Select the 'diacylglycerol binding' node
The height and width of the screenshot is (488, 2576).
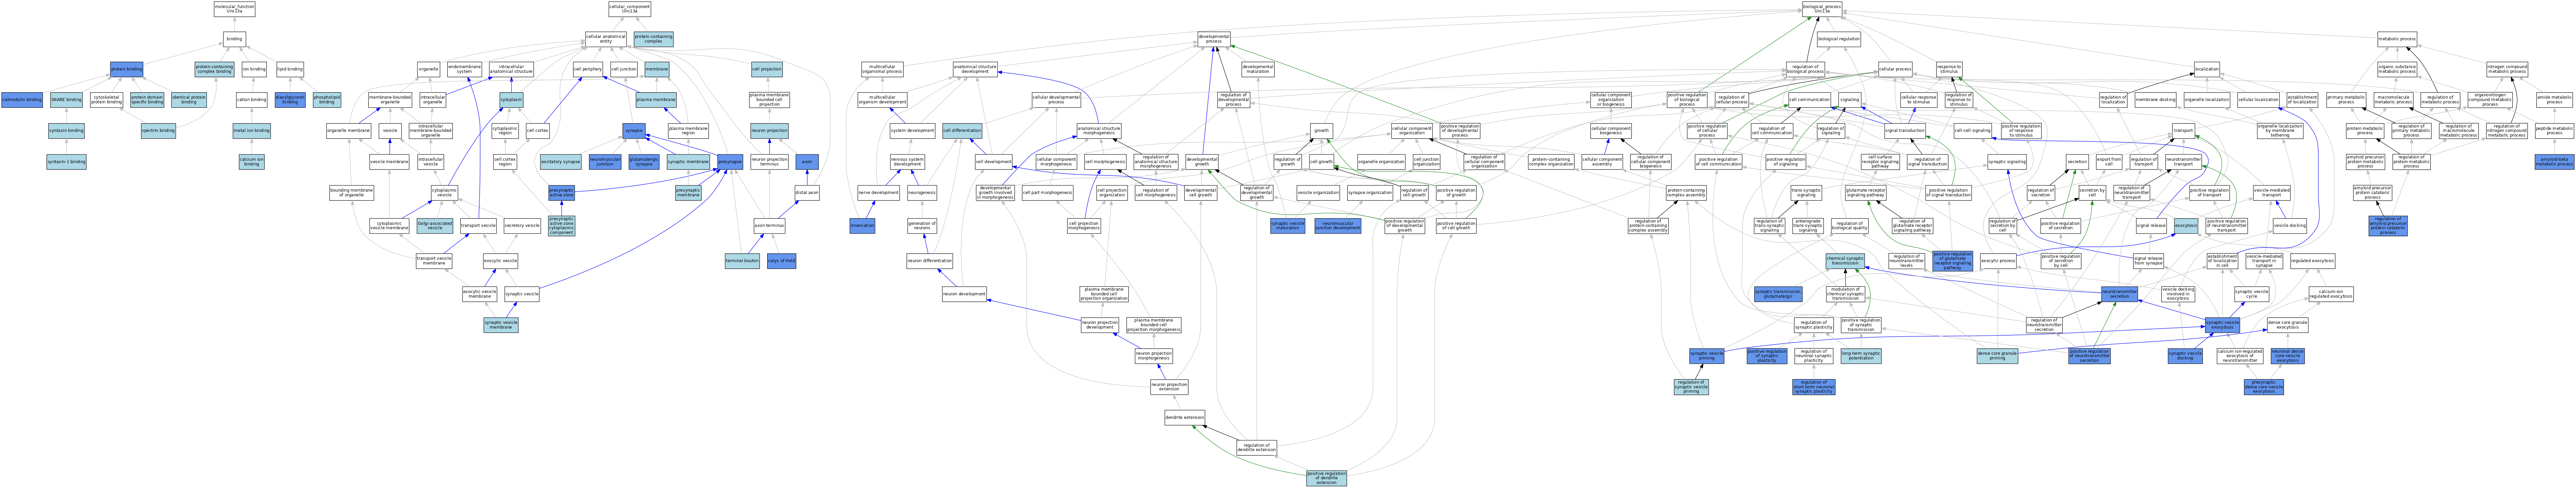[x=290, y=100]
